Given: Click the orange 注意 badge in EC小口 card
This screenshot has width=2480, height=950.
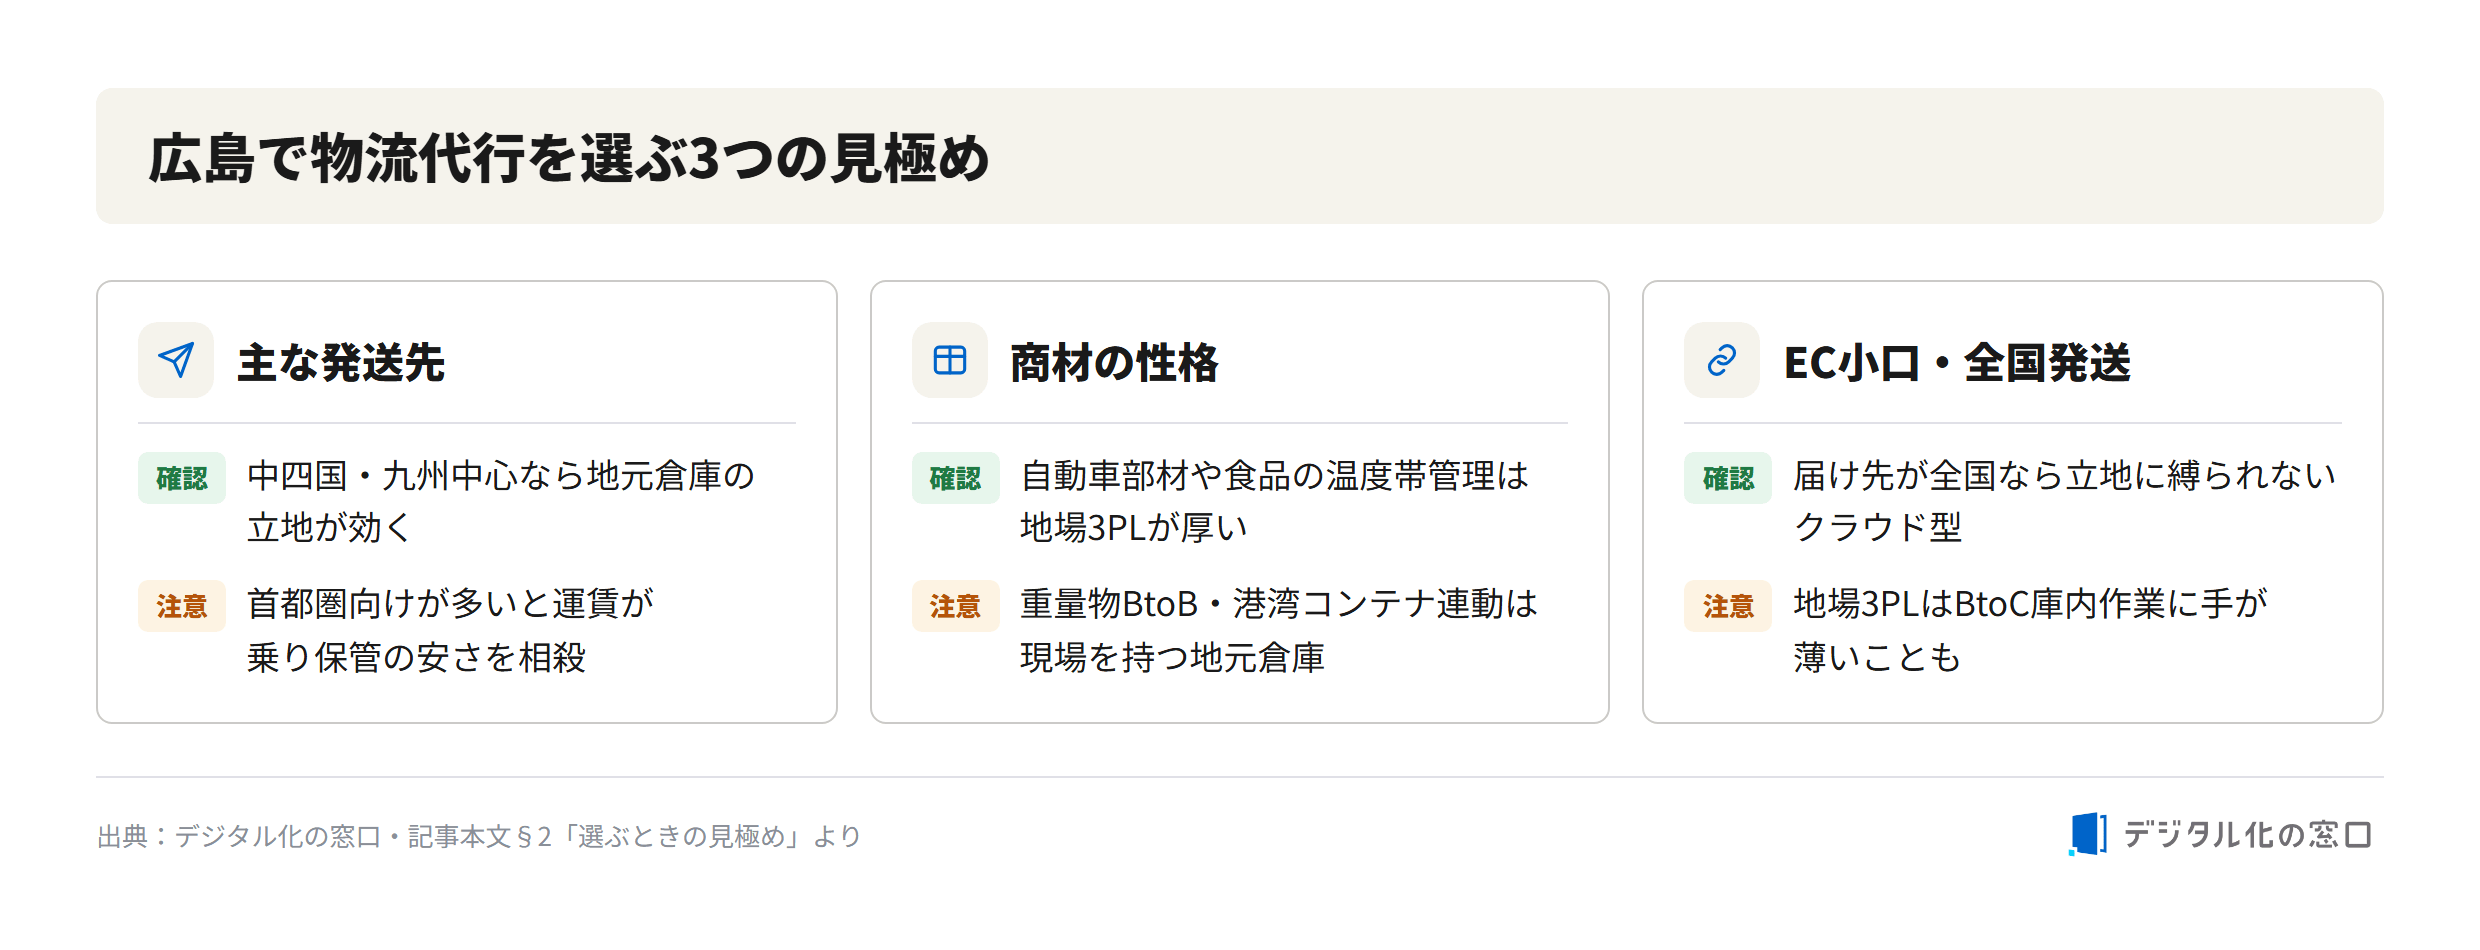Looking at the screenshot, I should tap(1728, 606).
